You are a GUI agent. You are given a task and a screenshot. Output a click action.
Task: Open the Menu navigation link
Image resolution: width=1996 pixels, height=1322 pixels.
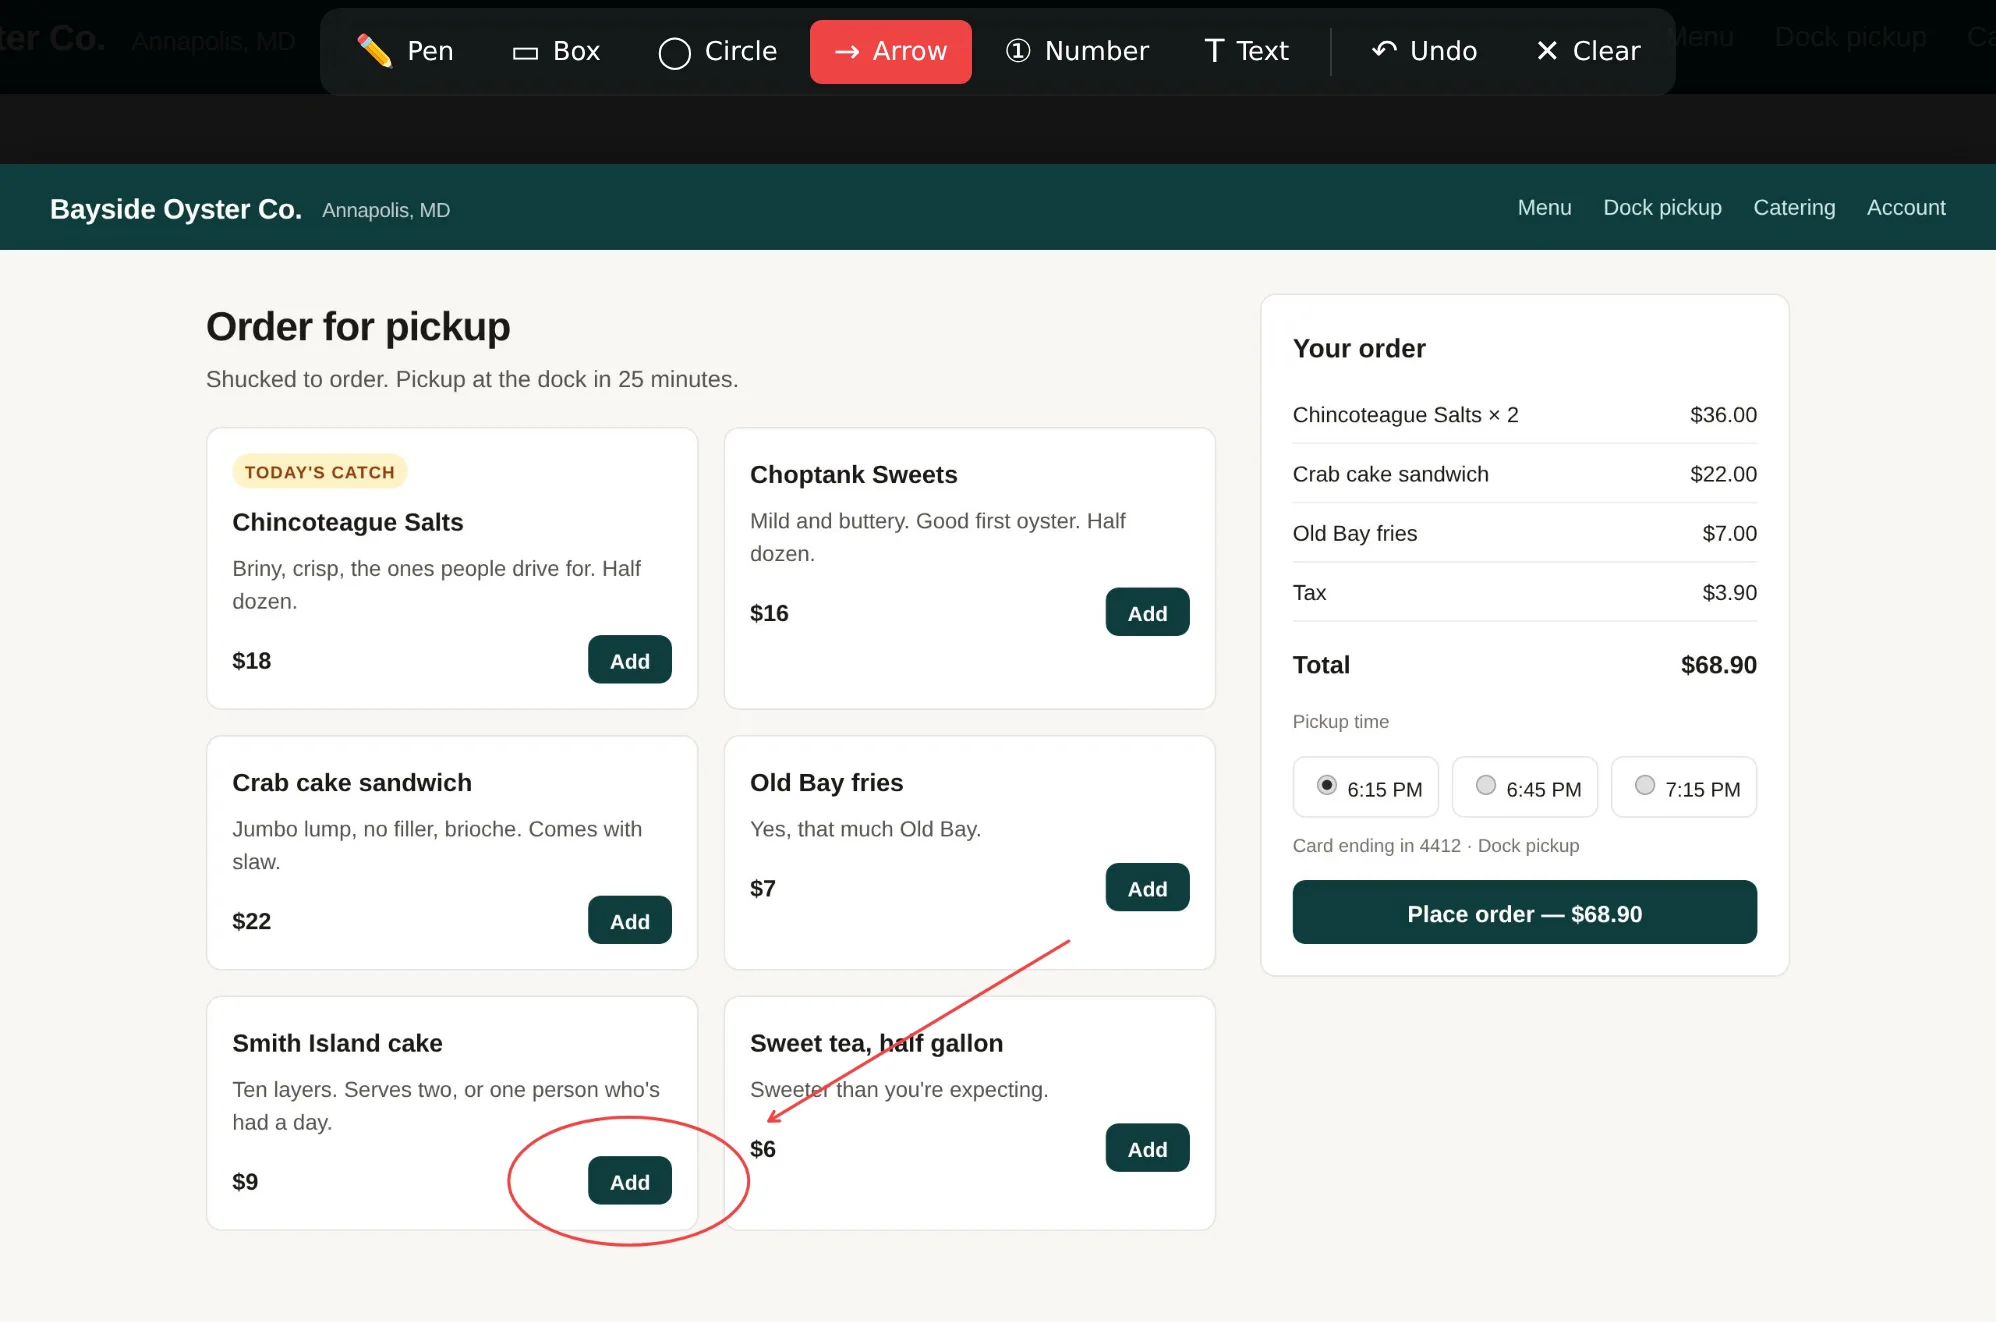pos(1544,208)
